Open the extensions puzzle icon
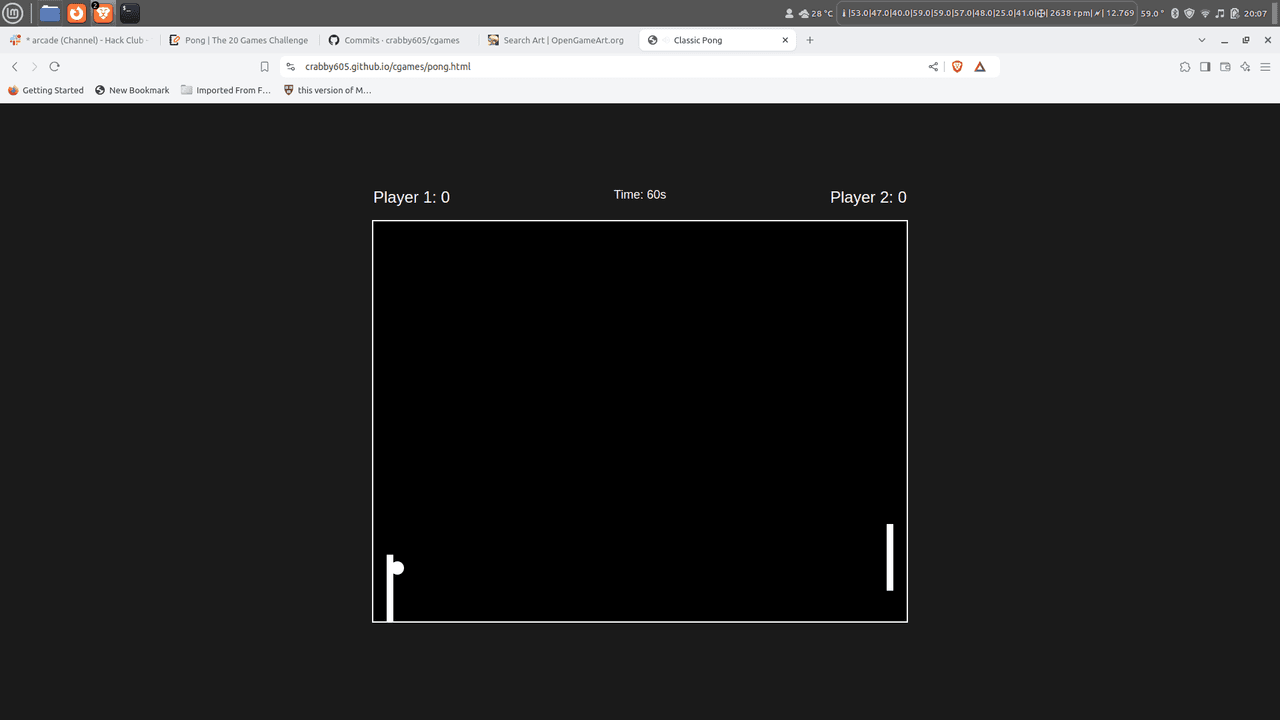Screen dimensions: 1280x720 tap(1185, 67)
